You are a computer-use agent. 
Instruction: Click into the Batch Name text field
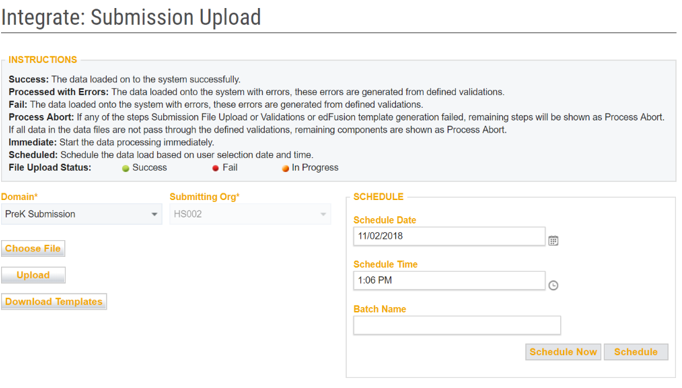457,325
